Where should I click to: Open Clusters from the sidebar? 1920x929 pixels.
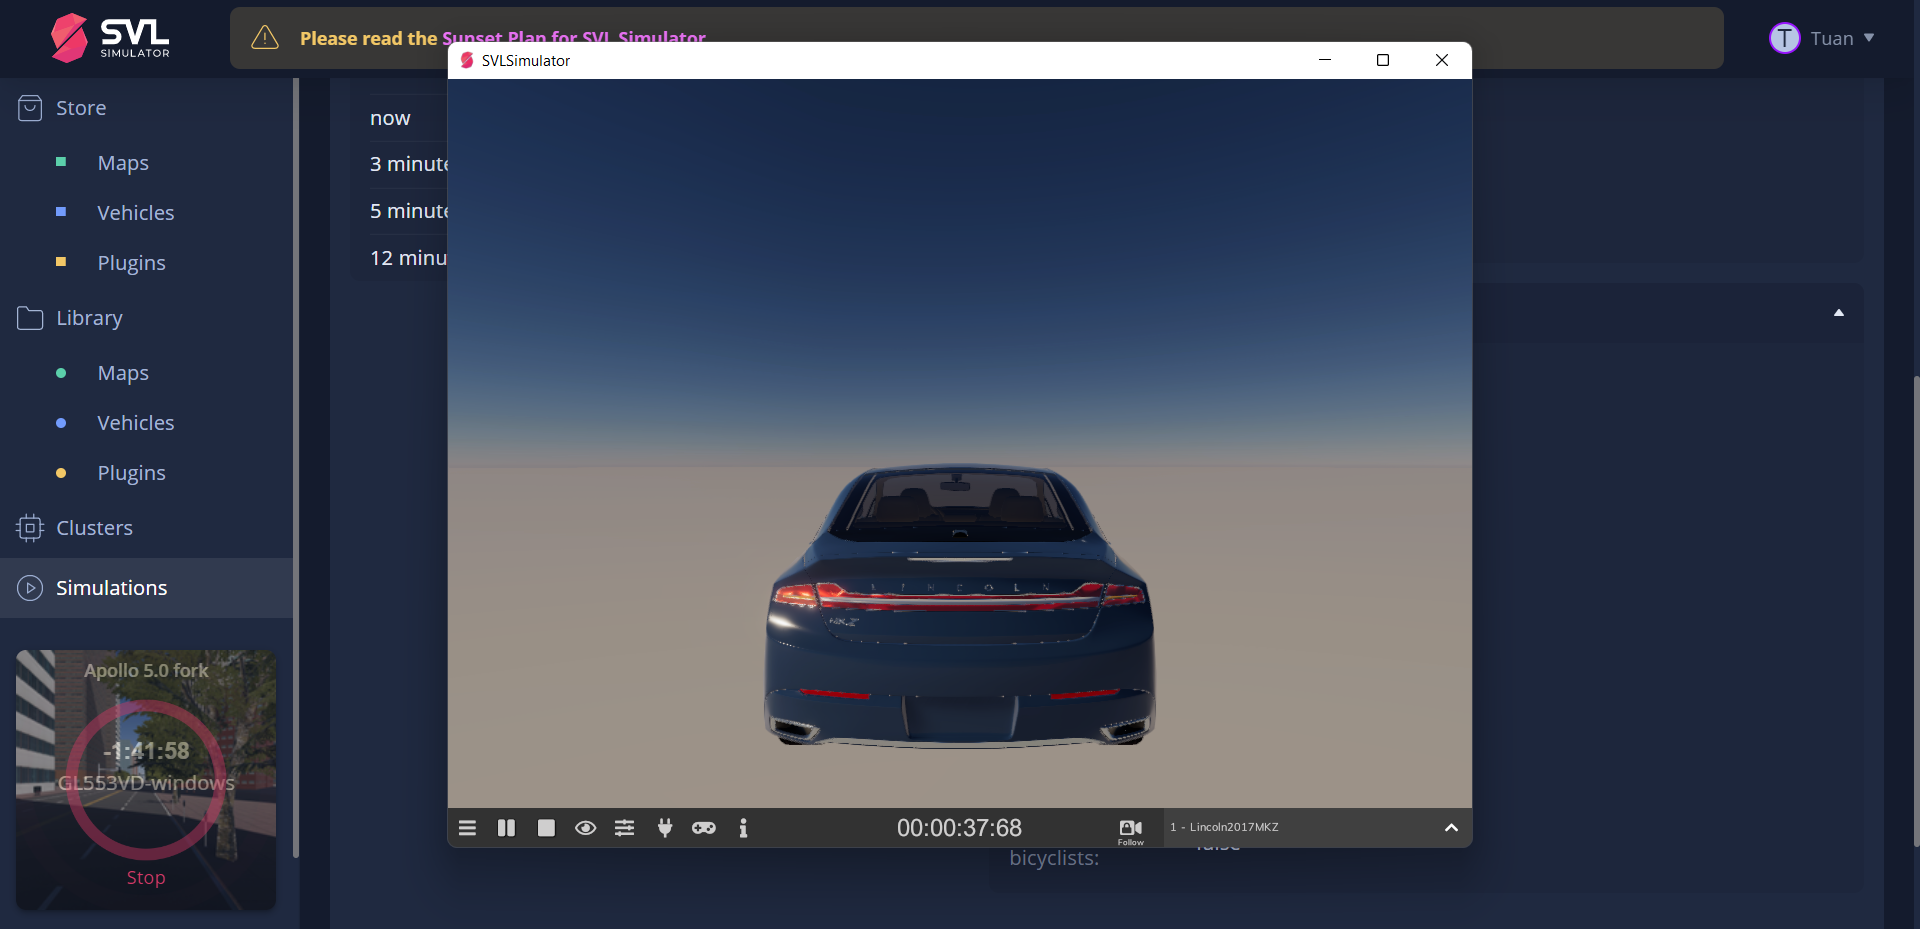[94, 527]
